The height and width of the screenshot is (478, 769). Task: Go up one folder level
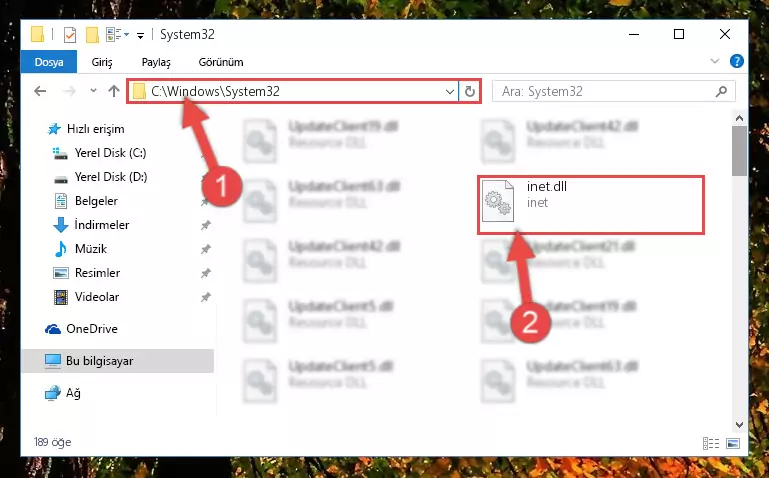click(x=114, y=91)
